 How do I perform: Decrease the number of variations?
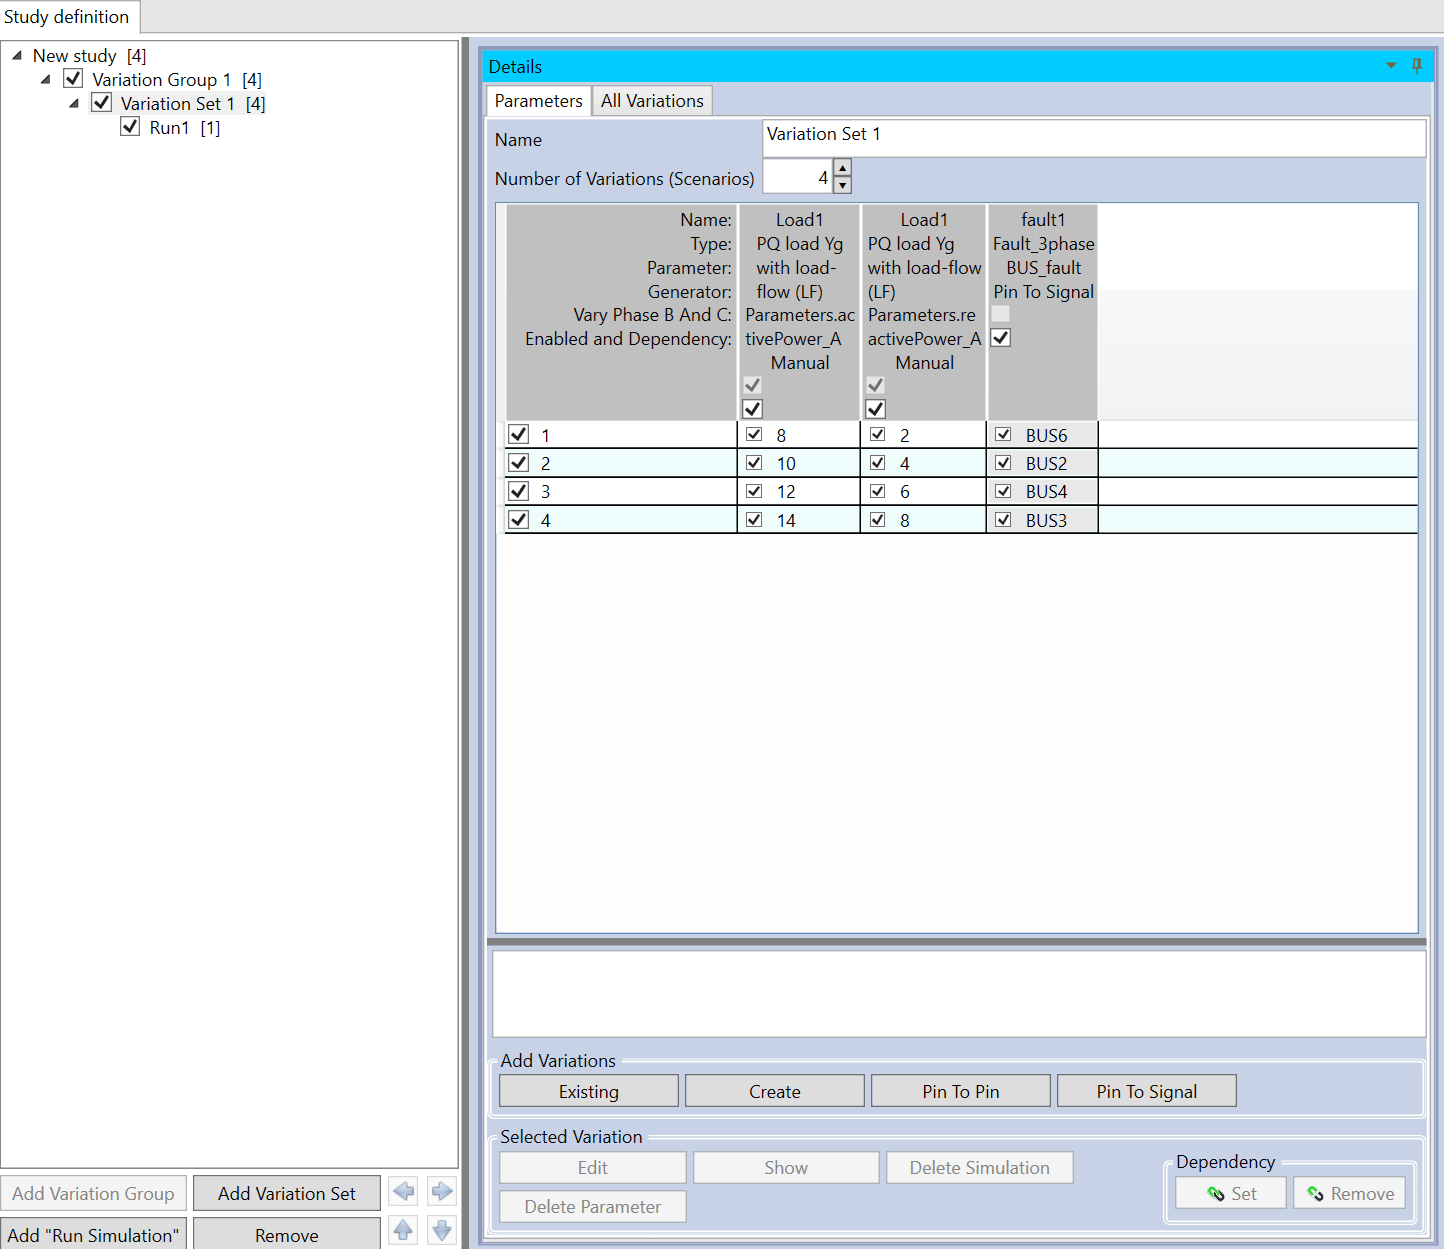coord(842,186)
